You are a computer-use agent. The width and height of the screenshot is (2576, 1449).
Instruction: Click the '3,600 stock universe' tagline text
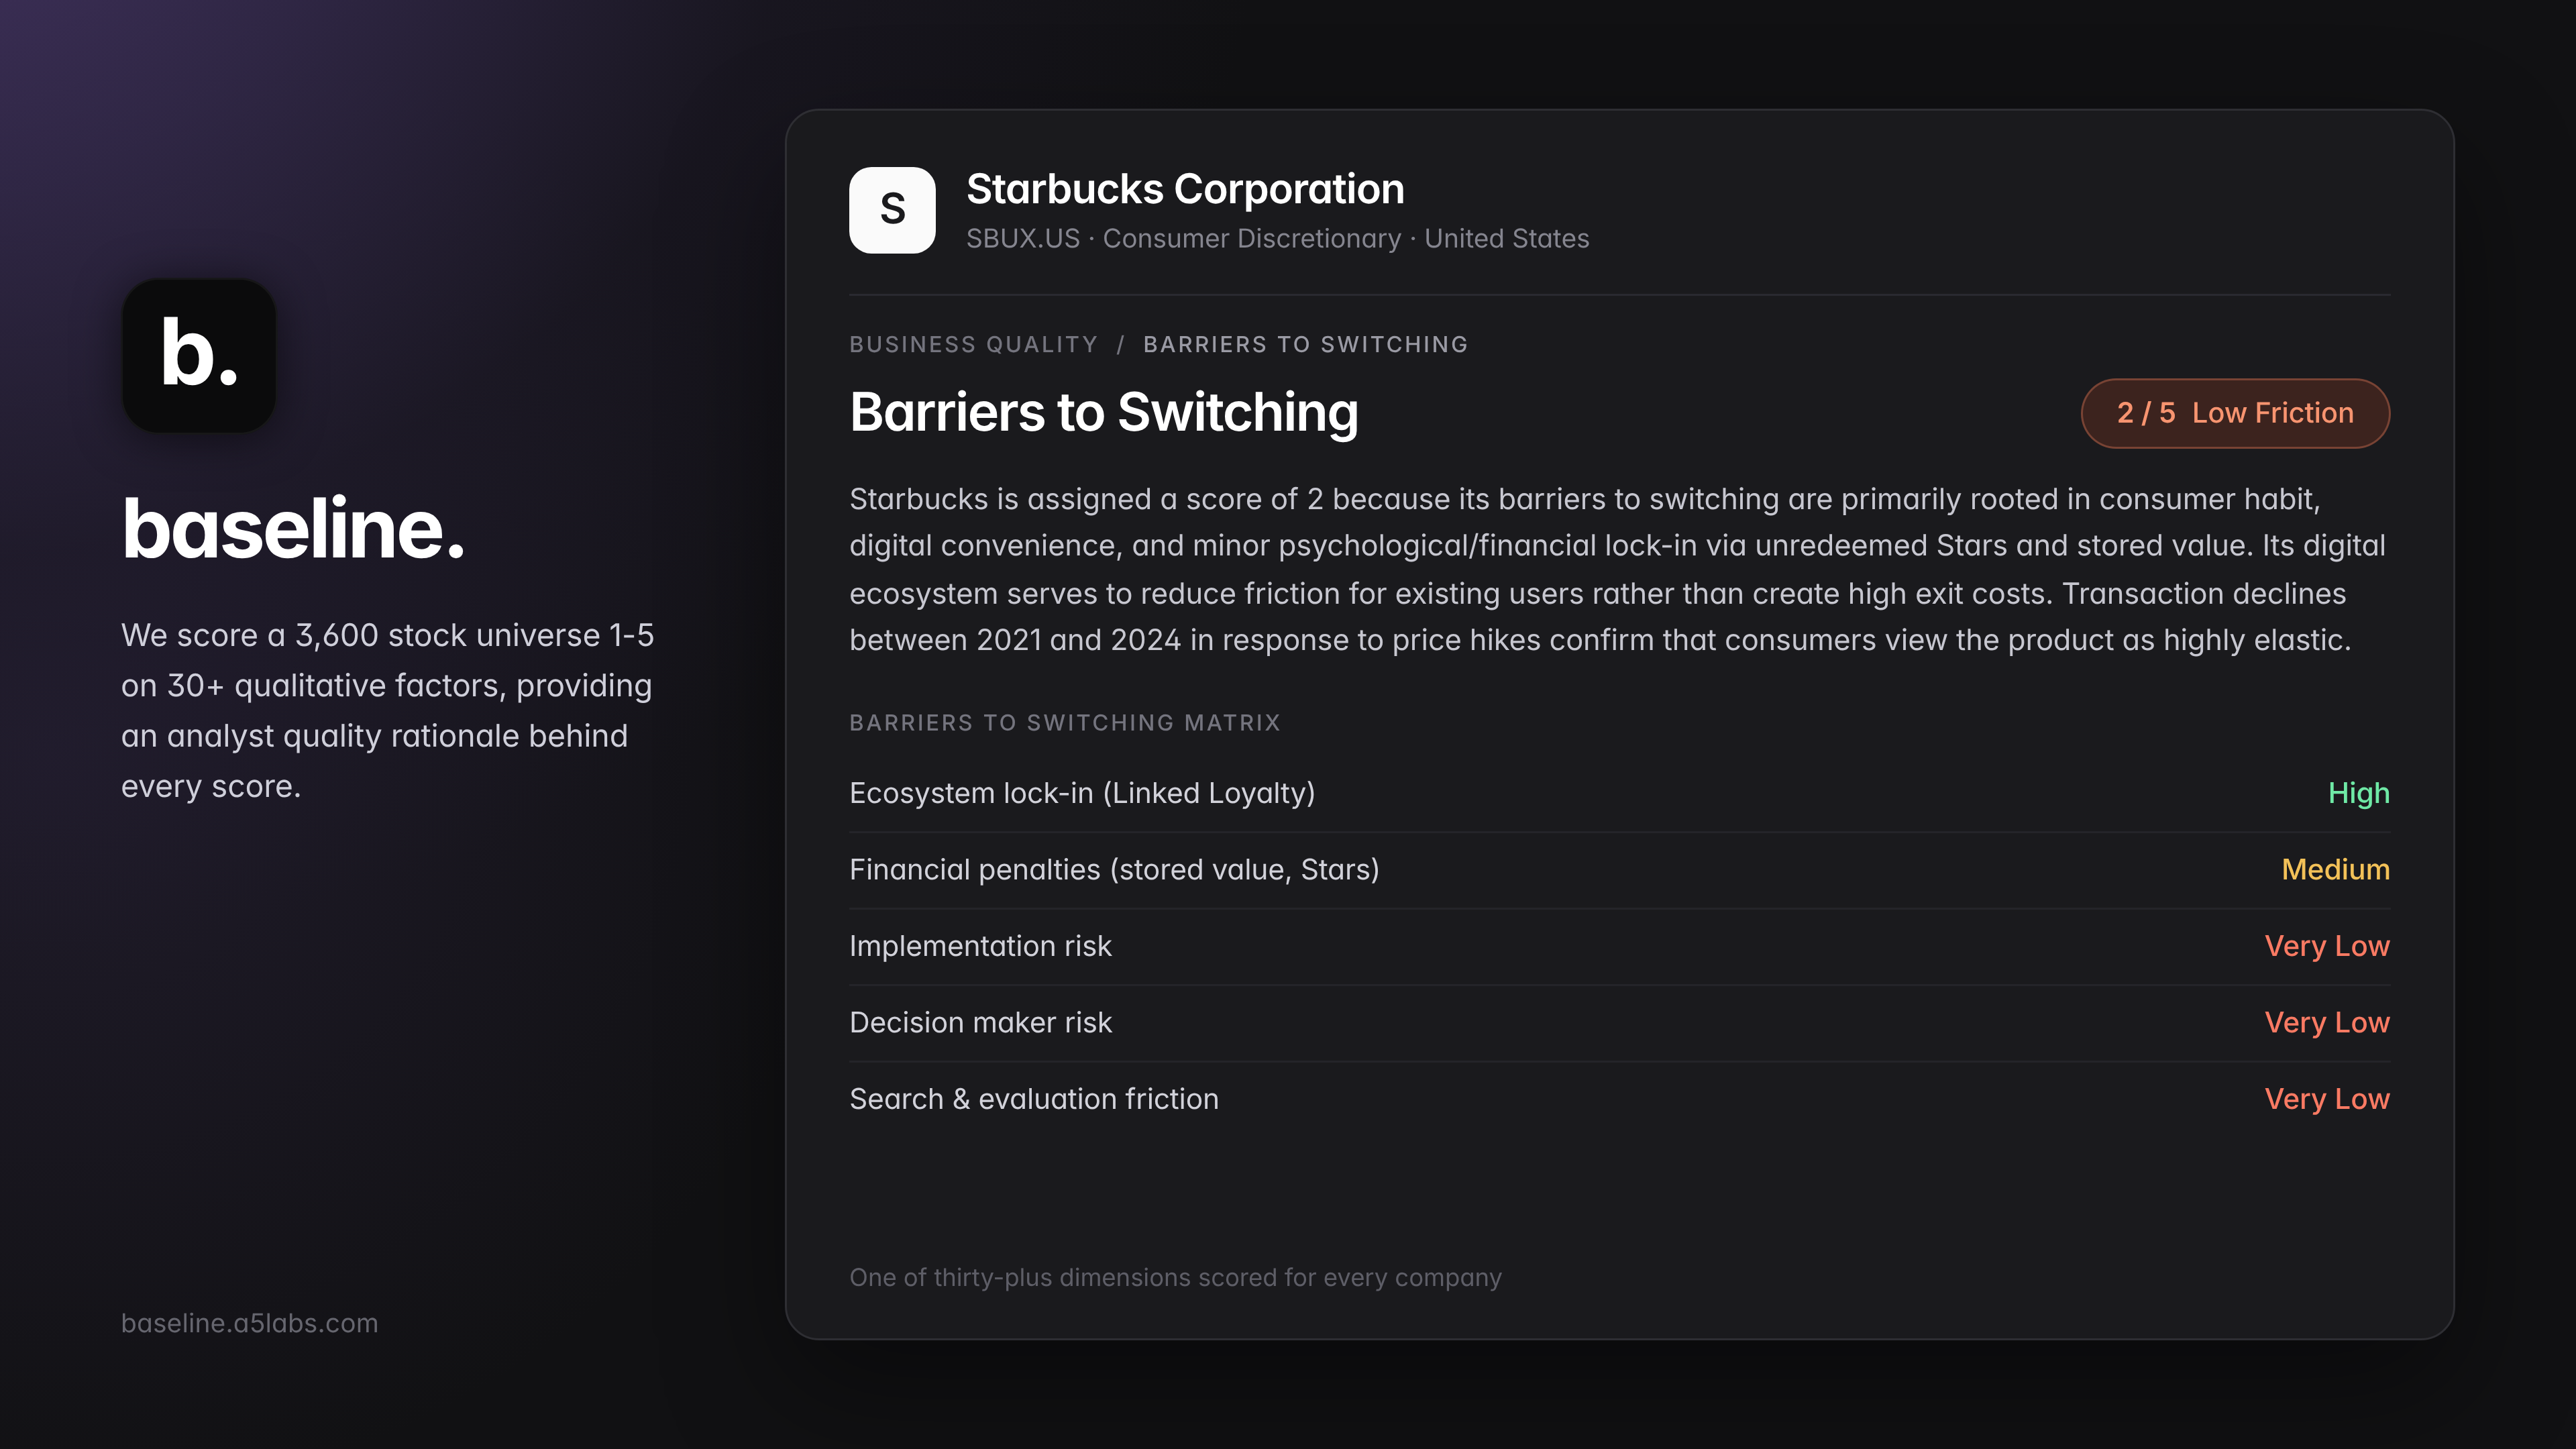pyautogui.click(x=387, y=710)
